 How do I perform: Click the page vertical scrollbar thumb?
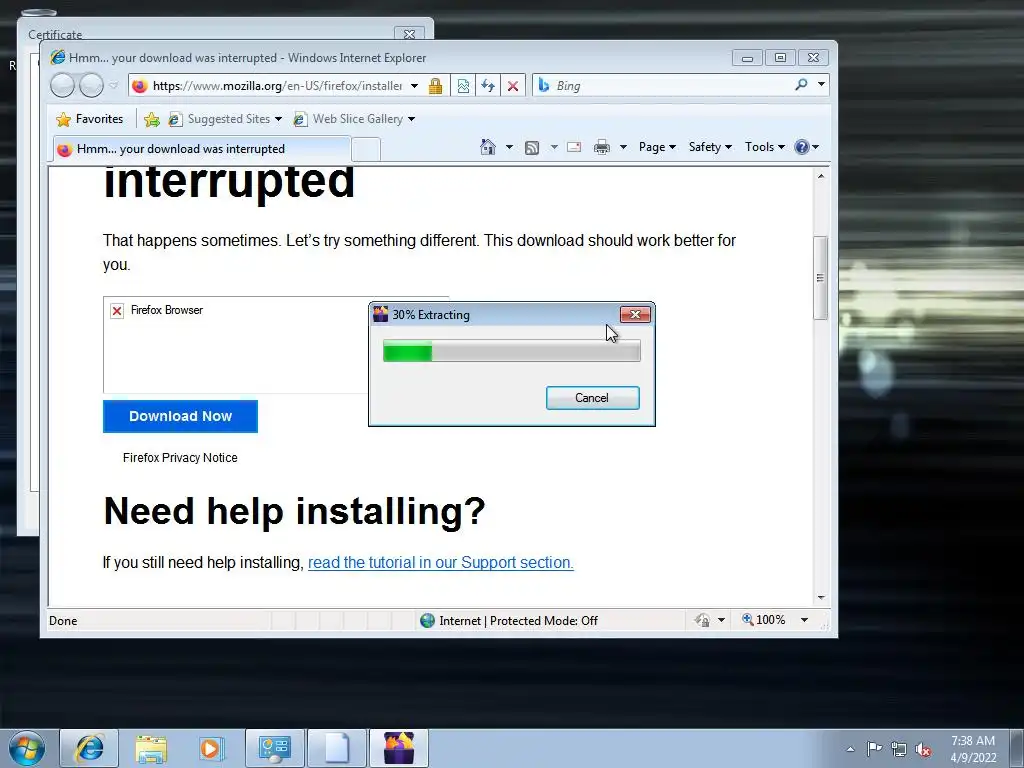[x=821, y=278]
